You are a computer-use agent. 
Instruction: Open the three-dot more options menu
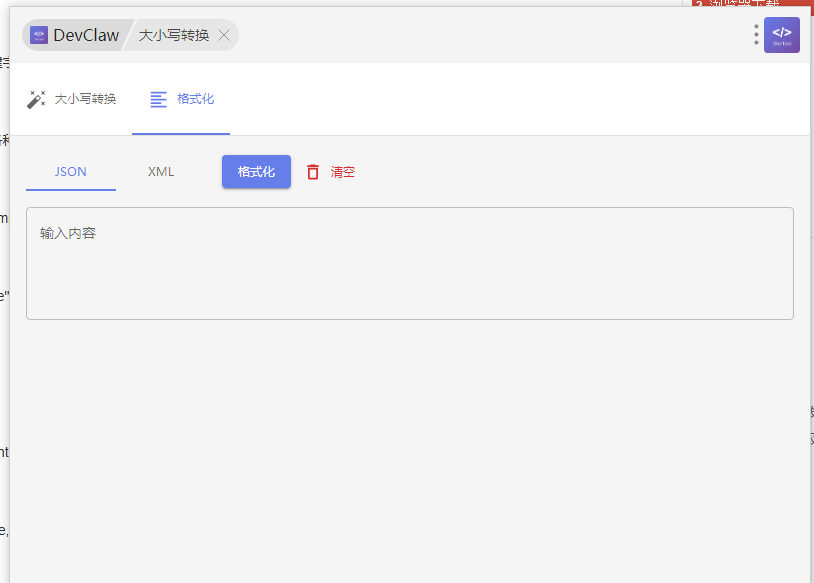coord(756,35)
